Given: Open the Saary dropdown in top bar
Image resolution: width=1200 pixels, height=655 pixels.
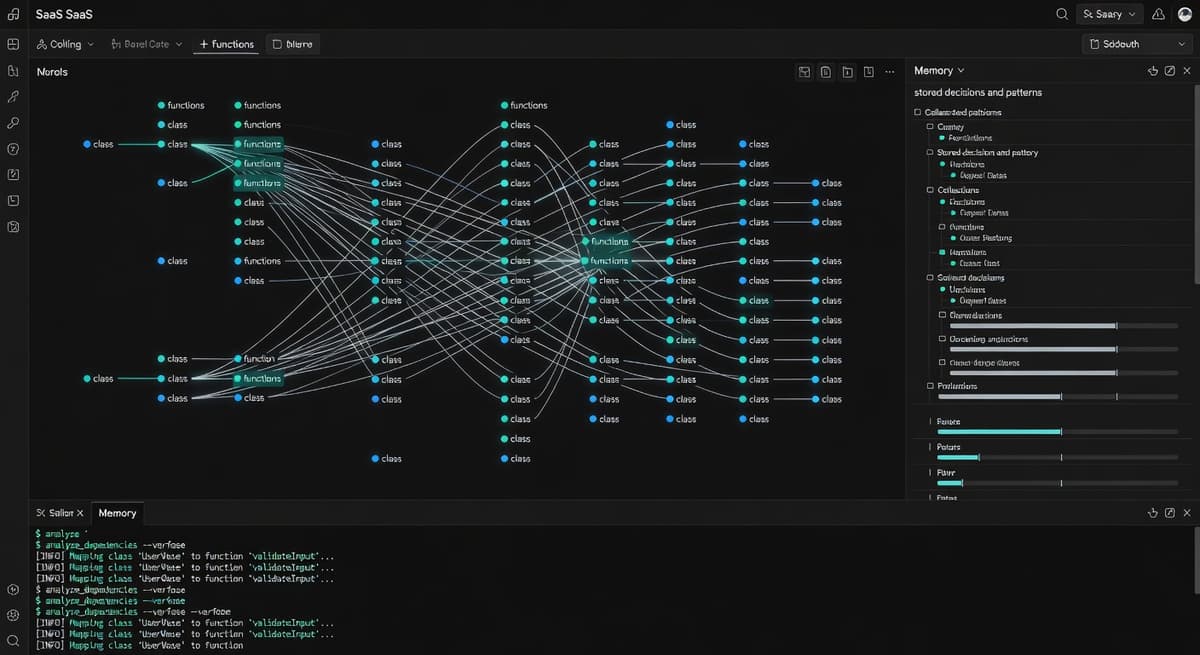Looking at the screenshot, I should click(x=1109, y=14).
